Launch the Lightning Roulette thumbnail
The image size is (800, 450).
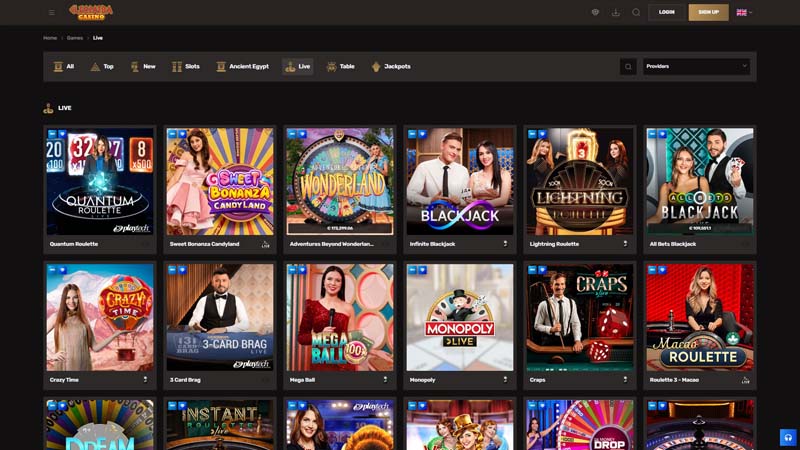(580, 182)
